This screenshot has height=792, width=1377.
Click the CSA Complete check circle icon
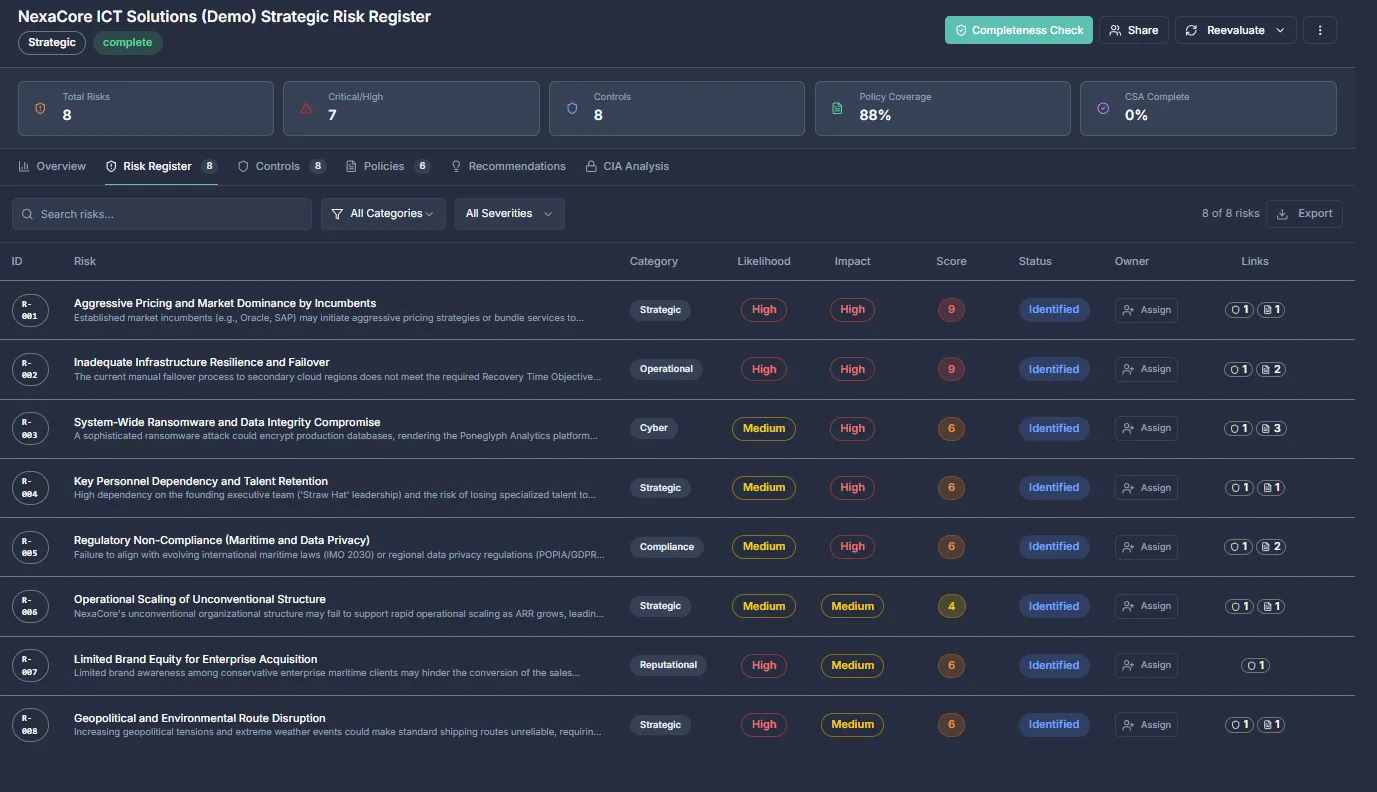click(1103, 108)
